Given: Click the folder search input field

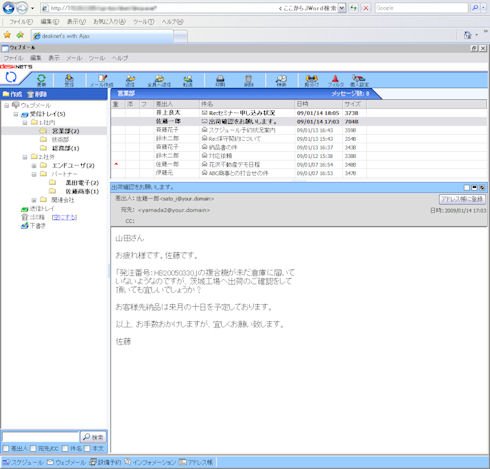Looking at the screenshot, I should pyautogui.click(x=40, y=436).
